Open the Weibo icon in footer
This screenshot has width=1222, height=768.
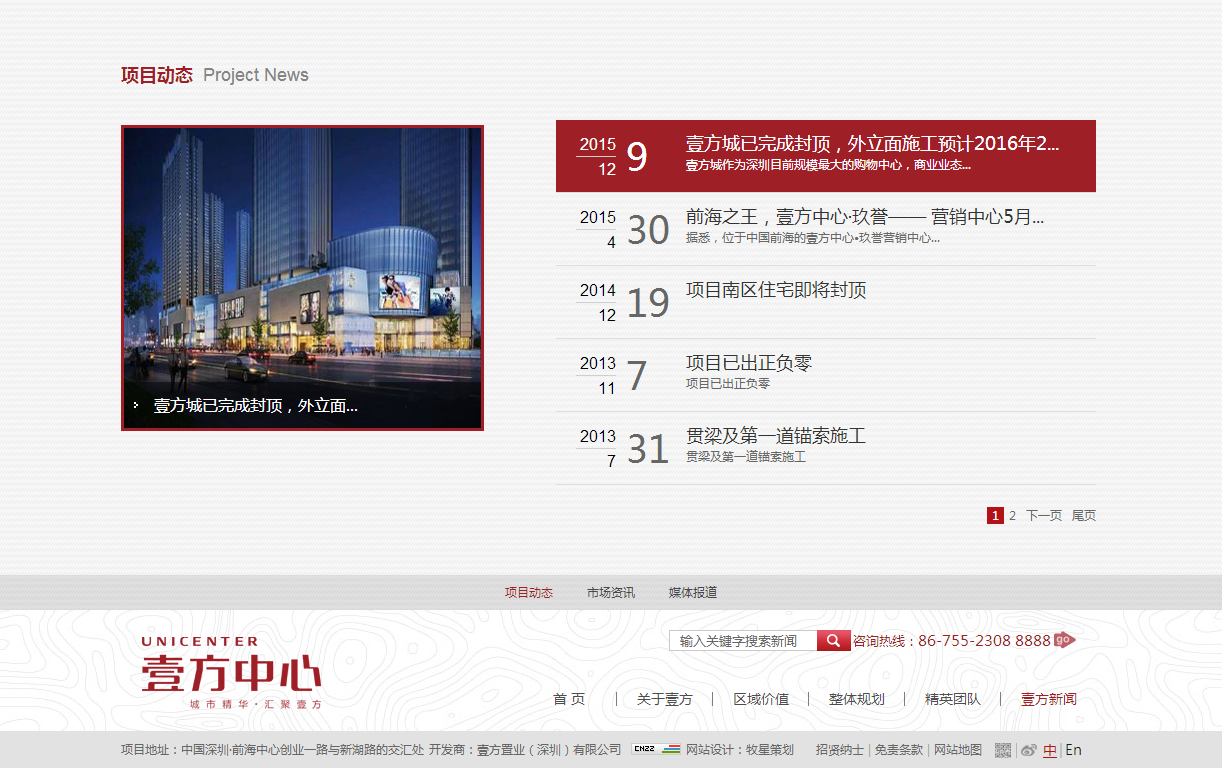1028,751
